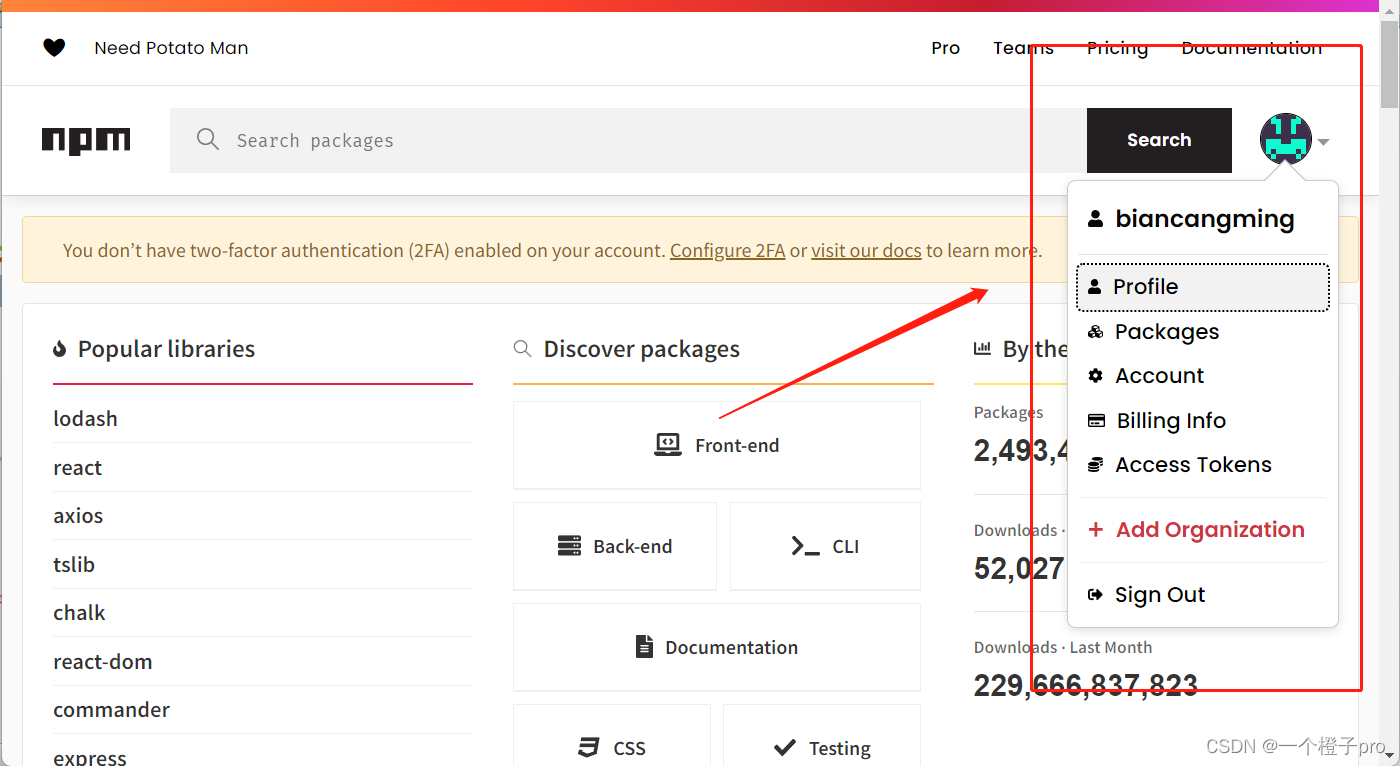Click the Need Potato Man text
The height and width of the screenshot is (766, 1400).
coord(171,48)
